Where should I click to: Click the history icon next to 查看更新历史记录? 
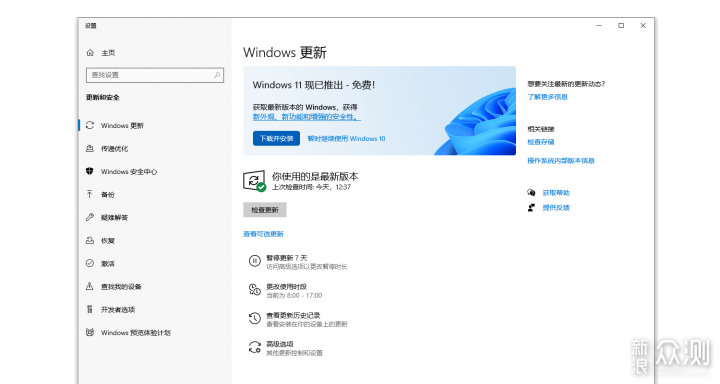point(255,318)
